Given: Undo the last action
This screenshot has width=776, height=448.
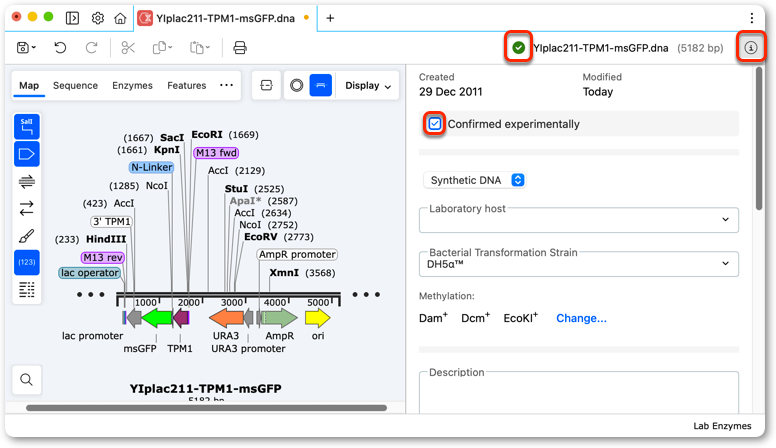Looking at the screenshot, I should (60, 48).
